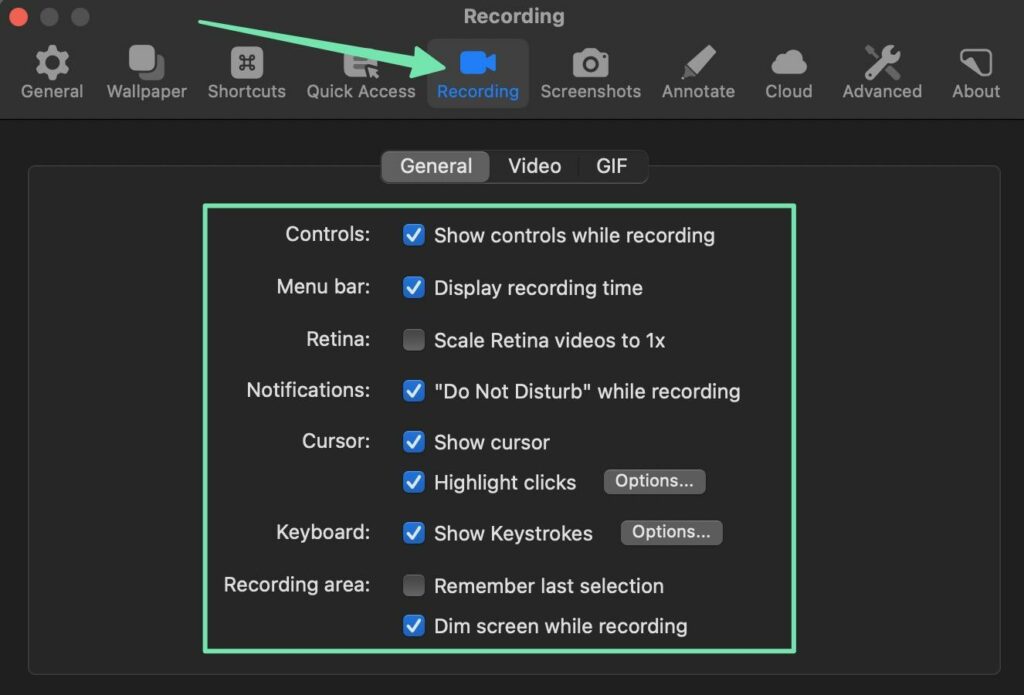The width and height of the screenshot is (1024, 695).
Task: Open the Cloud preferences pane
Action: point(788,73)
